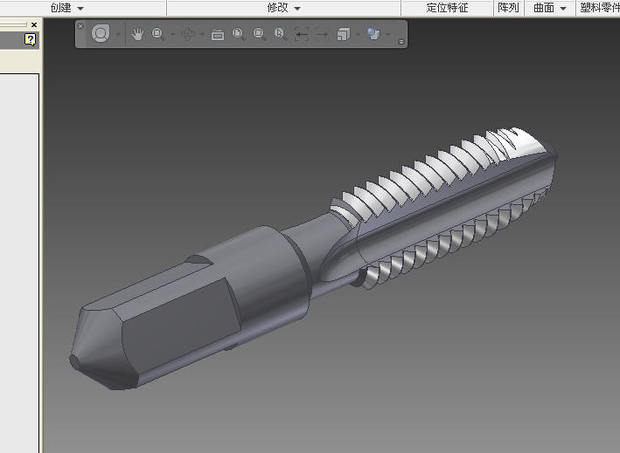Go to the previous view arrow
This screenshot has width=620, height=453.
[x=302, y=35]
